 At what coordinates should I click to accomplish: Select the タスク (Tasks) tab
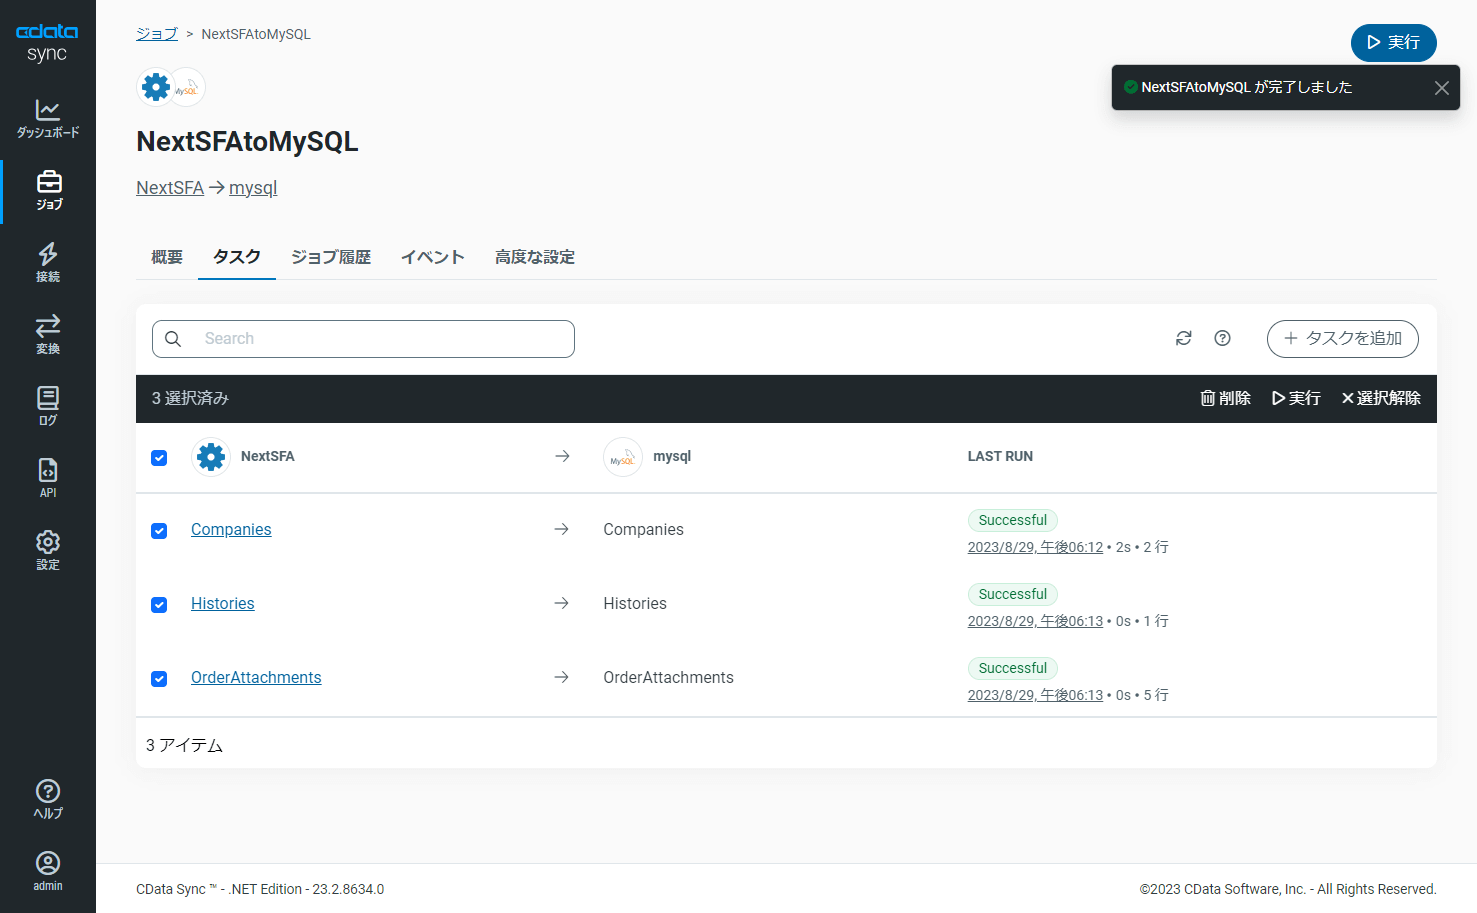click(x=237, y=257)
